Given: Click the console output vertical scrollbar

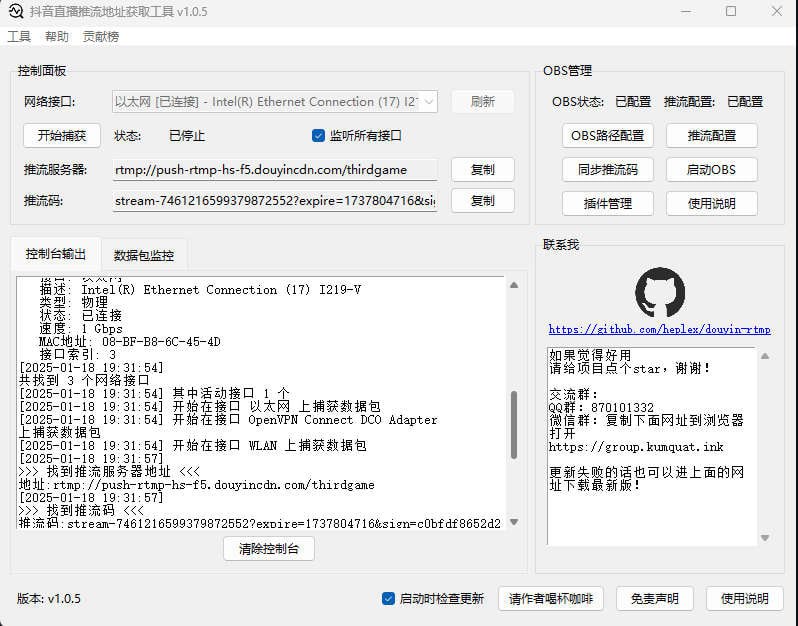Looking at the screenshot, I should click(x=515, y=430).
